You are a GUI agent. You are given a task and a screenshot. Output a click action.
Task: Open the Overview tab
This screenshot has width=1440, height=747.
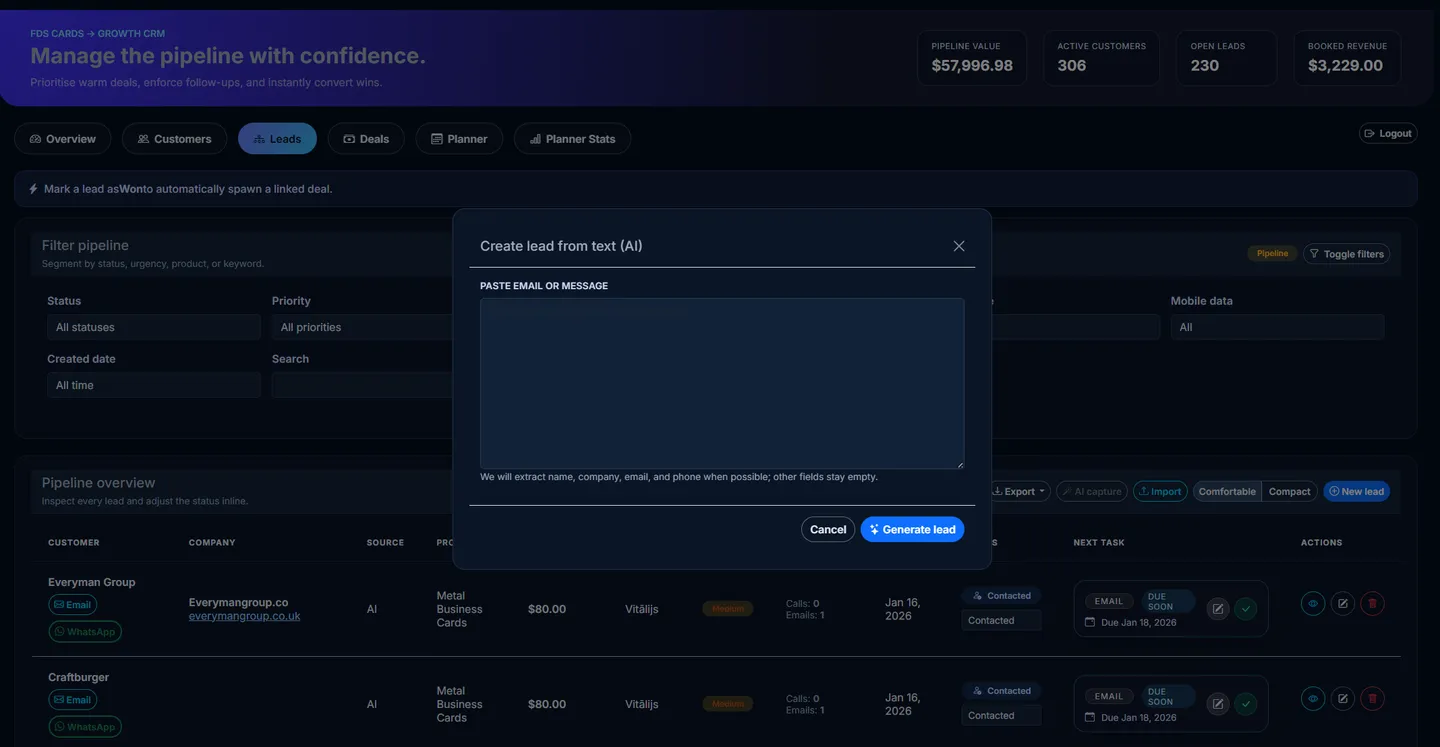pyautogui.click(x=63, y=139)
